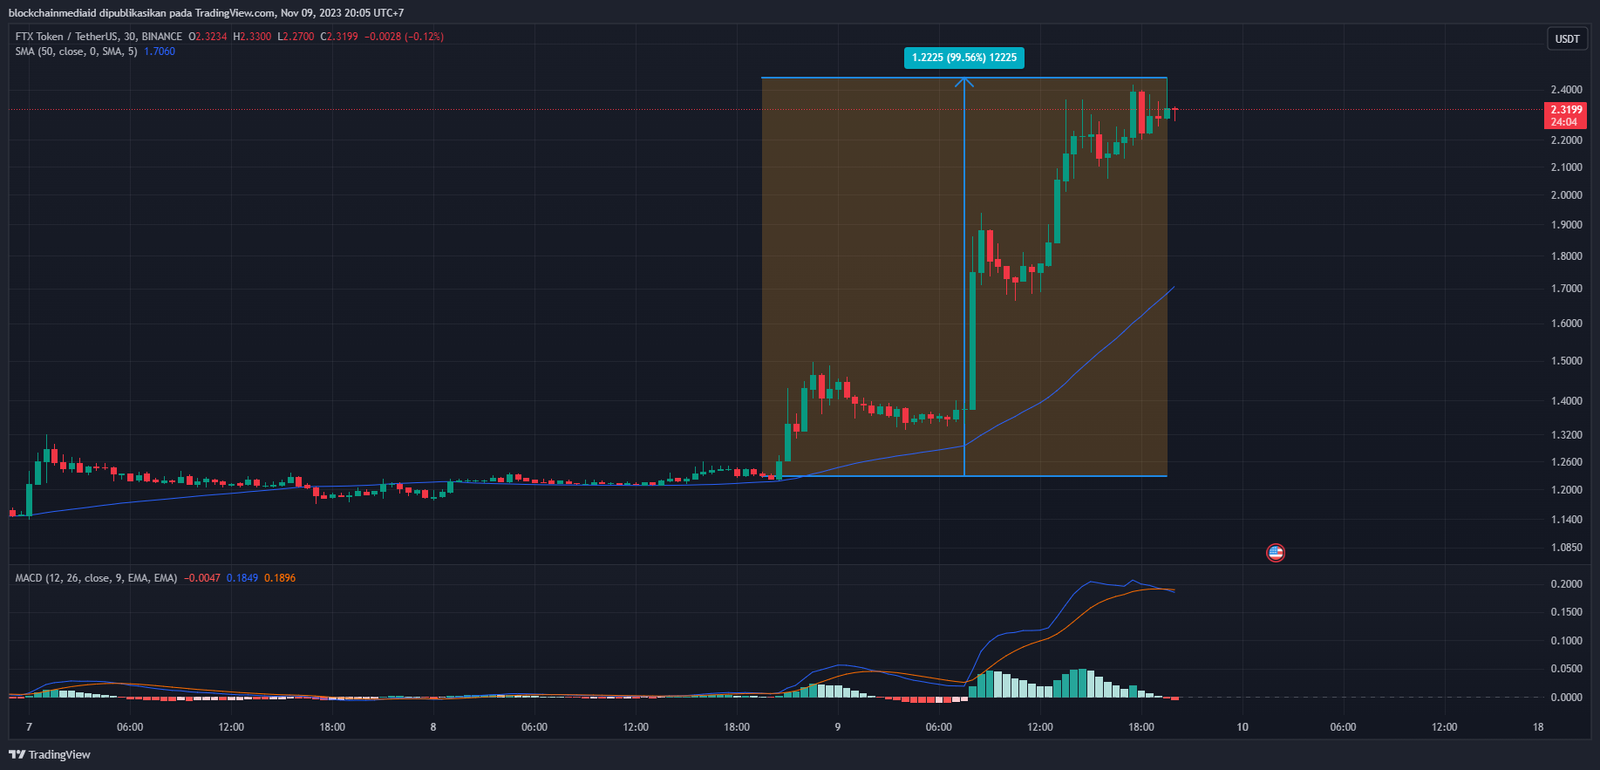Click the 1.0850 price axis label
The width and height of the screenshot is (1600, 770).
pyautogui.click(x=1566, y=547)
